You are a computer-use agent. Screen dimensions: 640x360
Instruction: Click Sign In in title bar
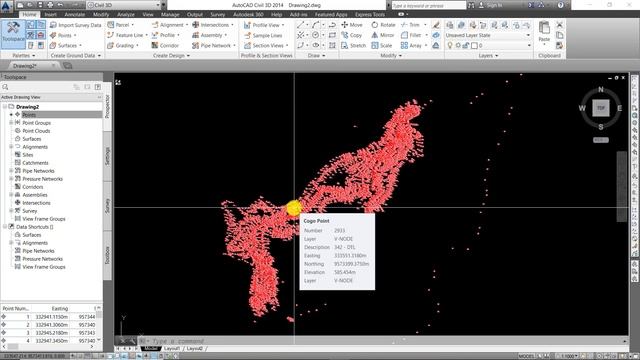(494, 5)
